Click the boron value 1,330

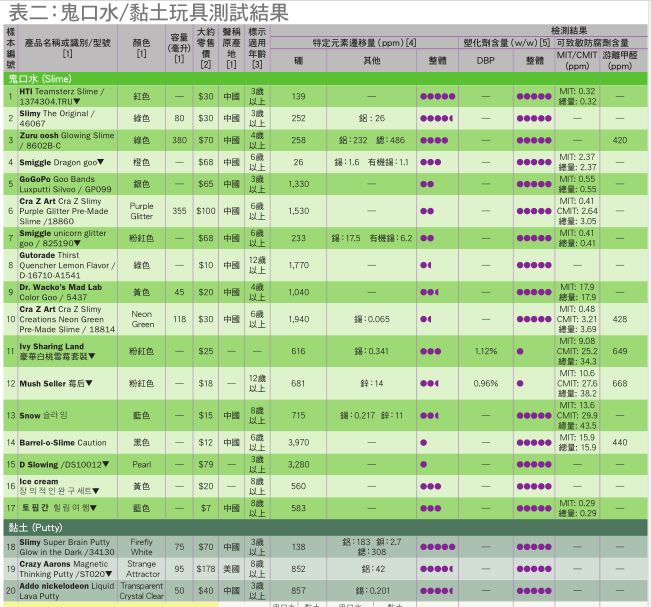pyautogui.click(x=299, y=184)
